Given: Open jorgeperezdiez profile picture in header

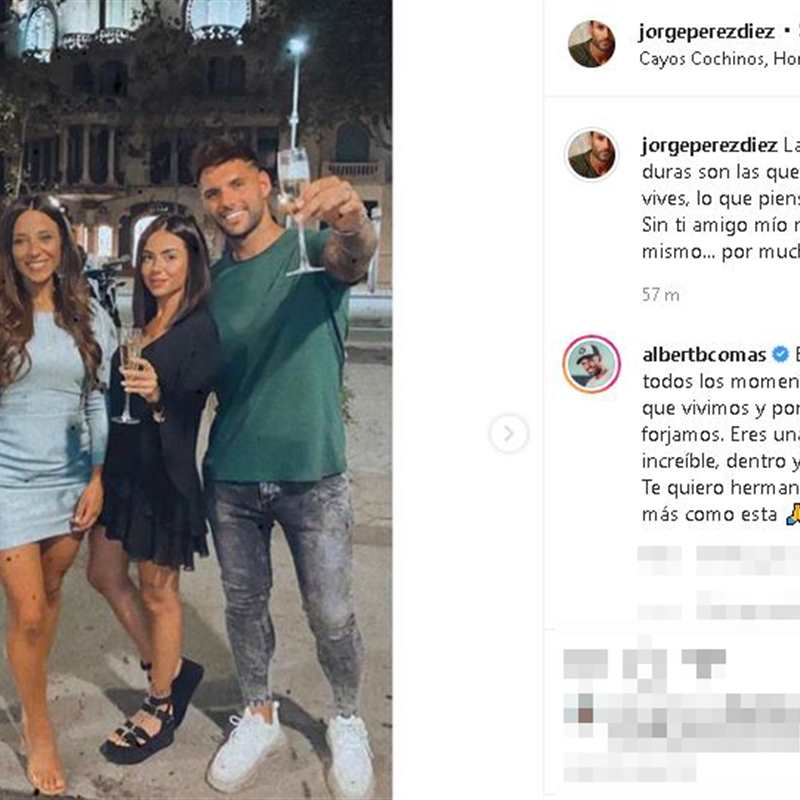Looking at the screenshot, I should pos(591,44).
